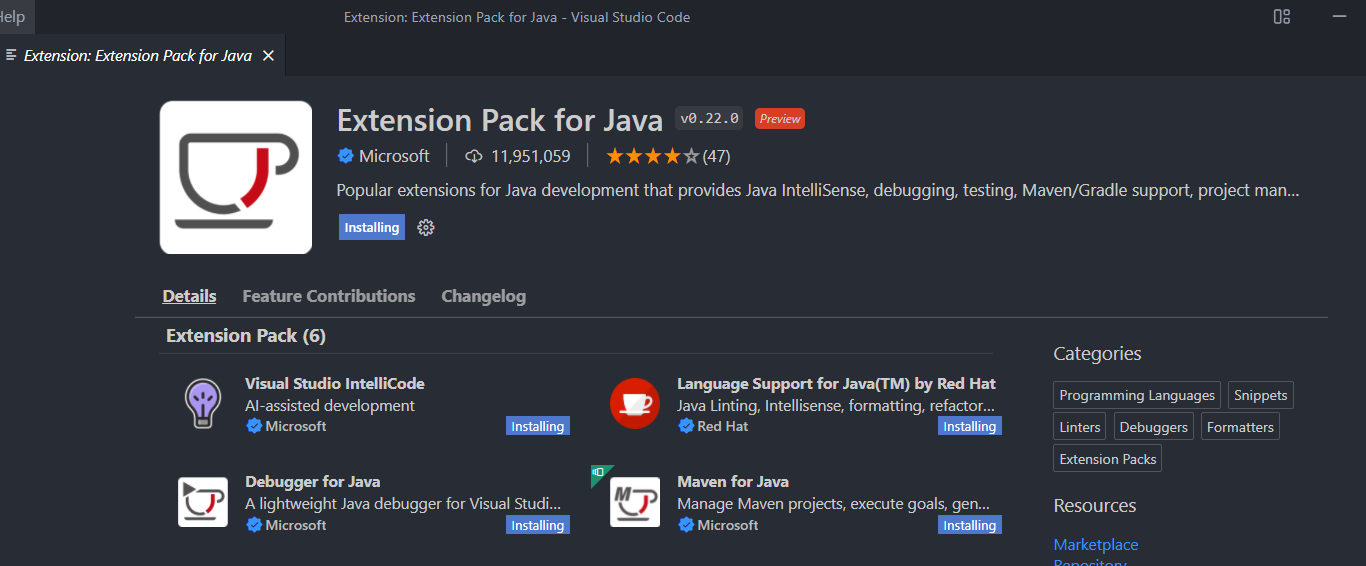Switch to the Changelog tab
Viewport: 1366px width, 566px height.
coord(484,296)
